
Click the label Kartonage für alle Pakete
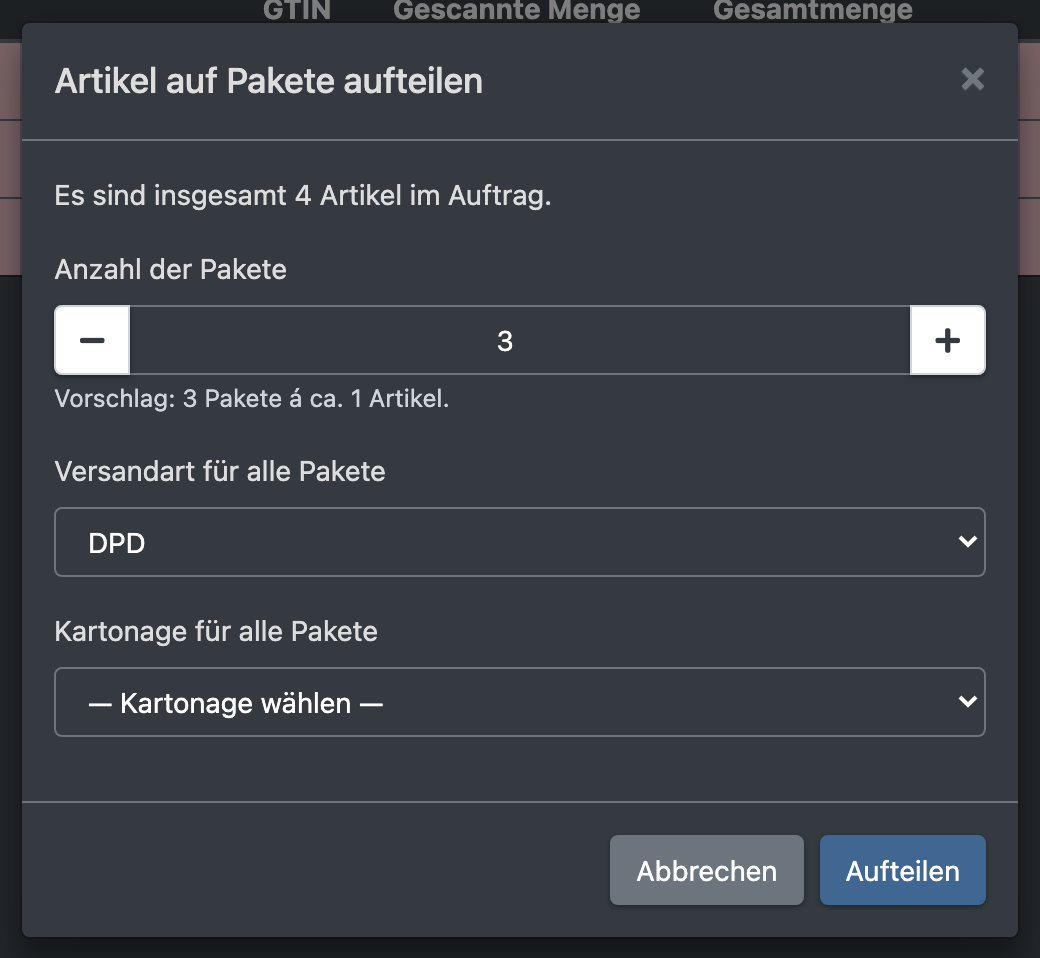point(216,632)
